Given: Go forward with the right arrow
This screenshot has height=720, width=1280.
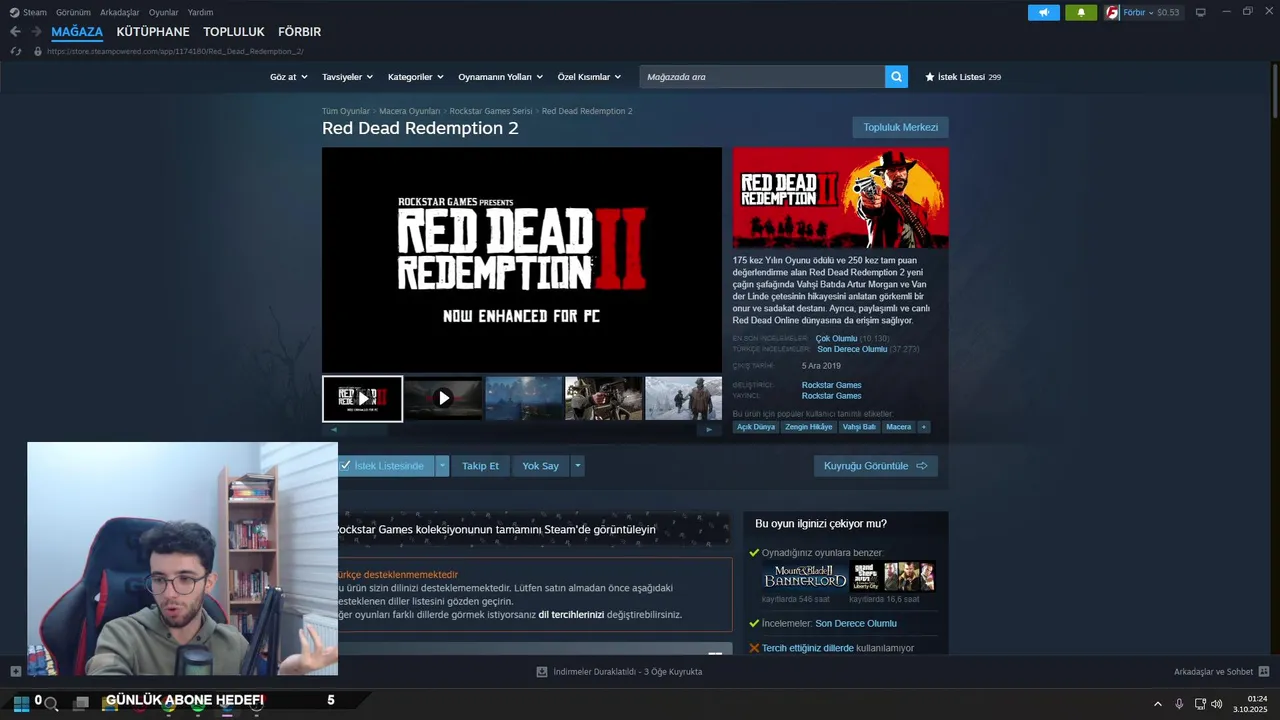Looking at the screenshot, I should click(36, 32).
